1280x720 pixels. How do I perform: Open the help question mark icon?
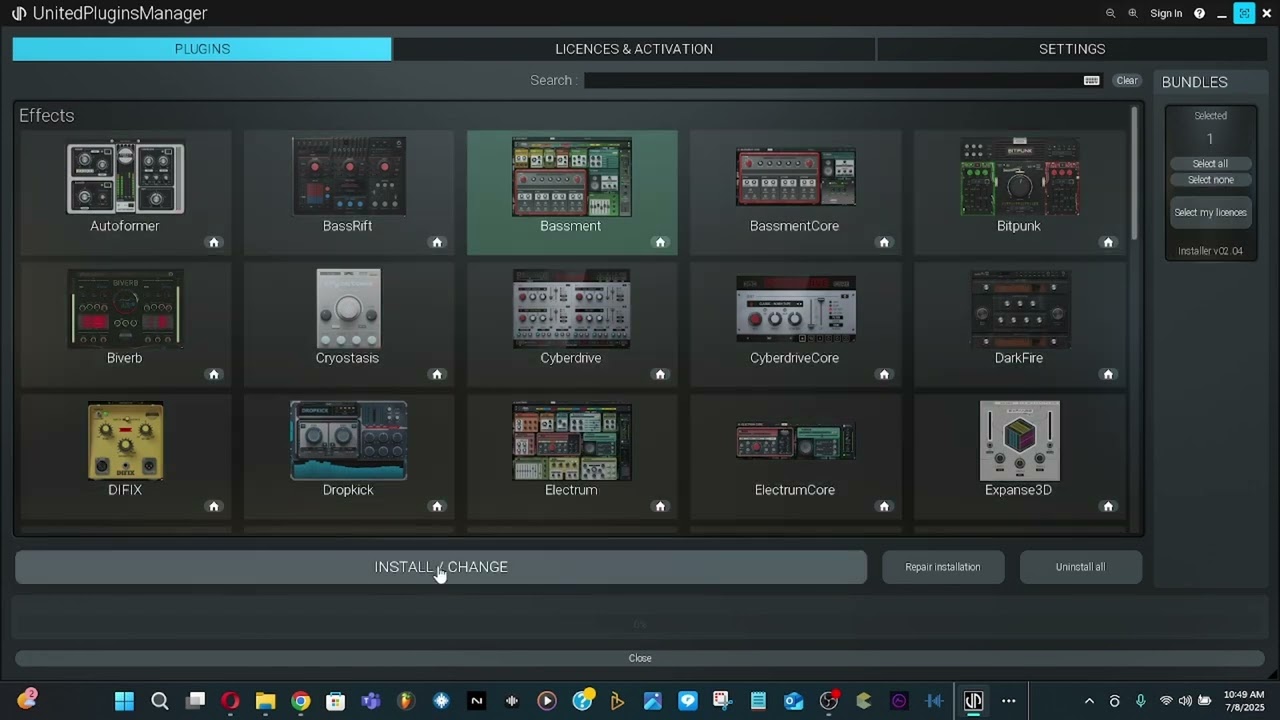(1200, 13)
